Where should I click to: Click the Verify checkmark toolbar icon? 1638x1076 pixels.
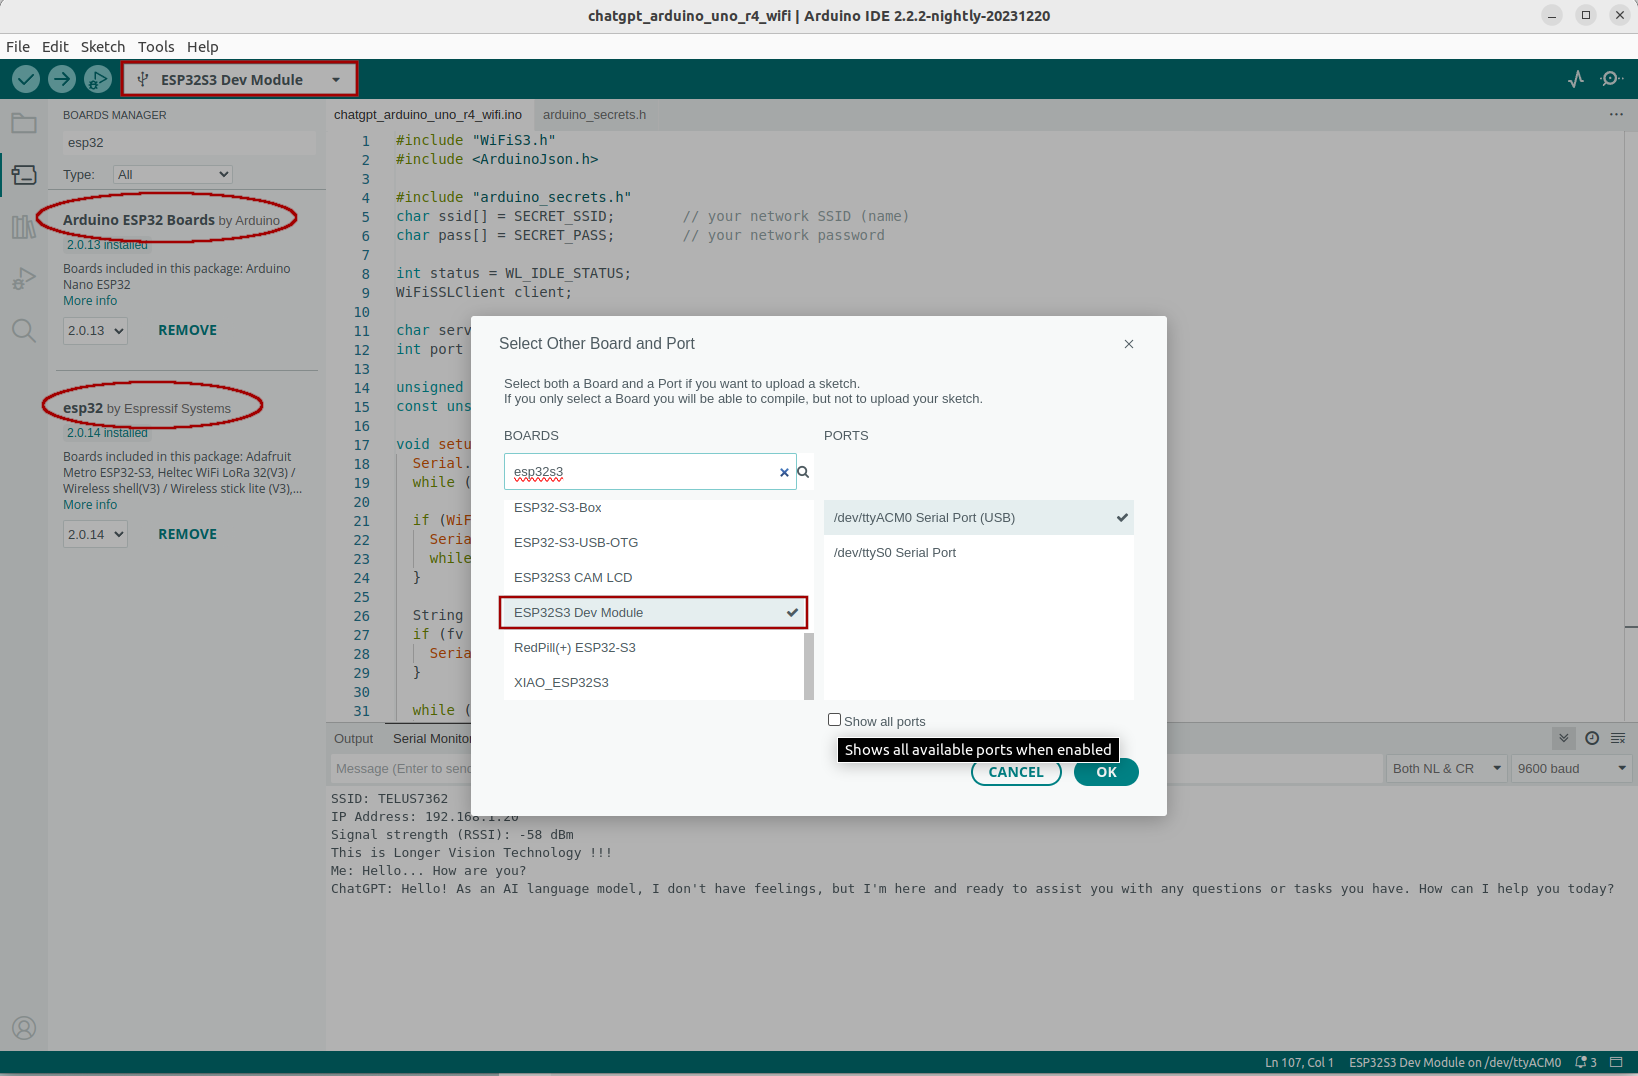[26, 79]
